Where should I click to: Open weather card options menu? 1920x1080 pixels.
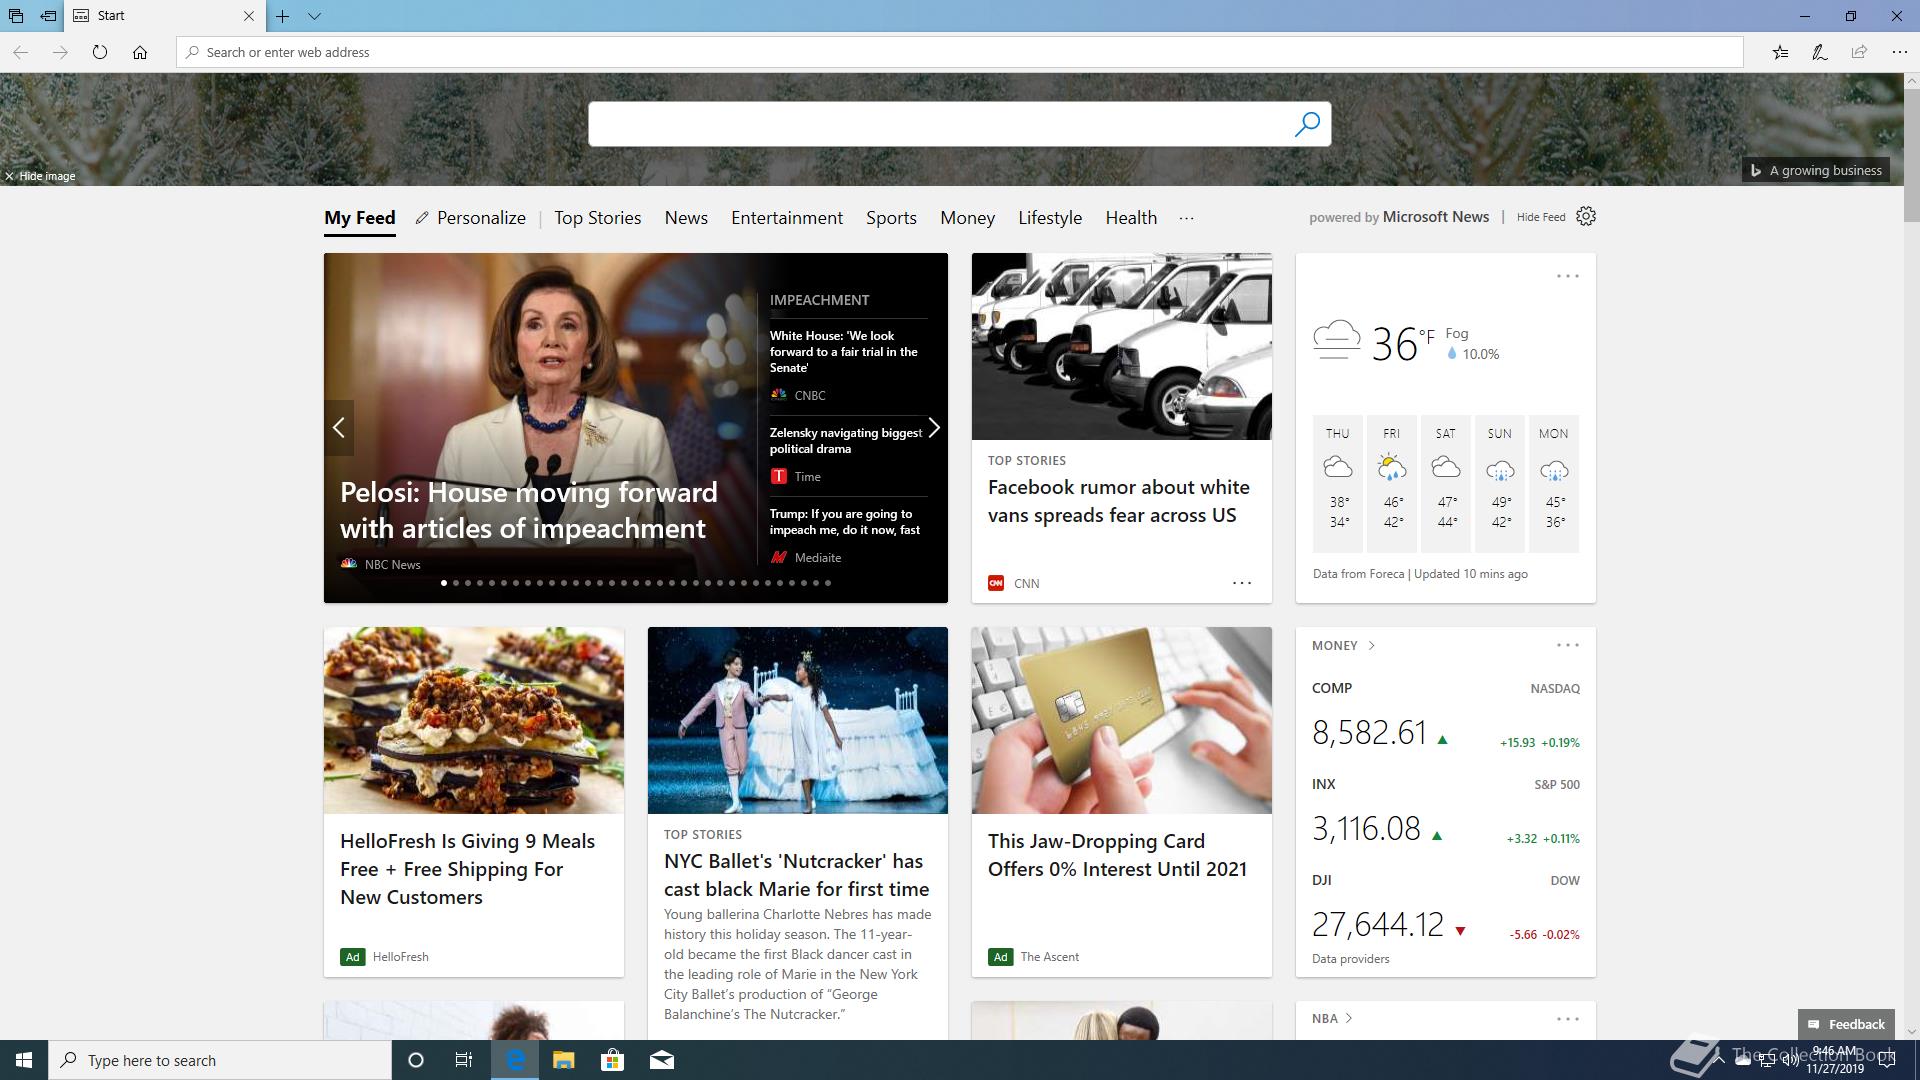click(1567, 276)
